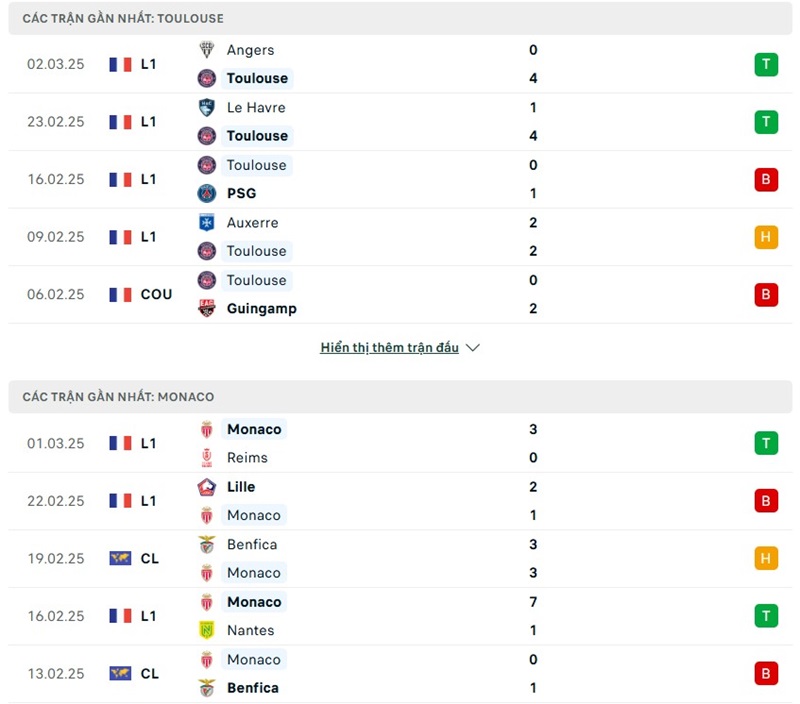The image size is (800, 704).
Task: Click the Le Havre club crest
Action: [x=207, y=108]
